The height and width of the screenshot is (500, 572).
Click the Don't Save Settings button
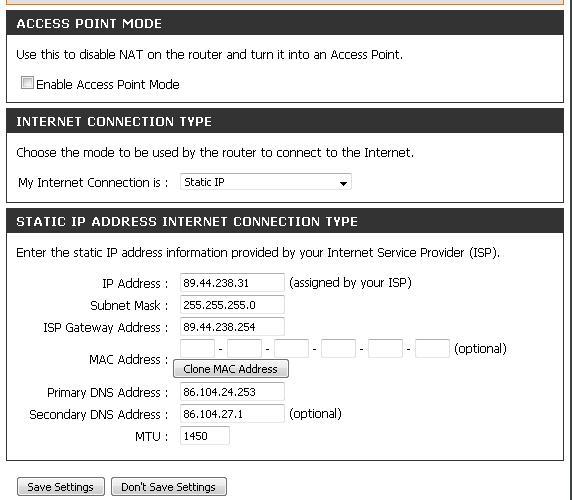pyautogui.click(x=169, y=487)
